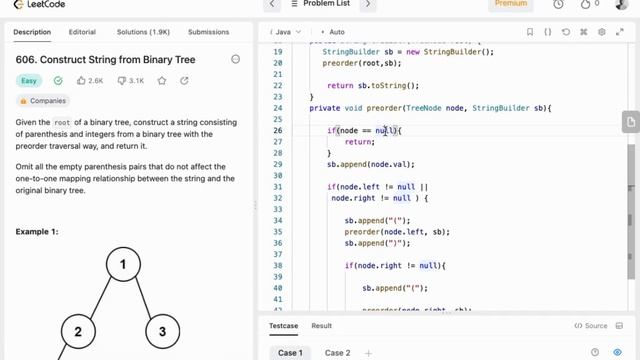The image size is (640, 360).
Task: Click the bookmark icon in editor toolbar
Action: click(x=530, y=32)
